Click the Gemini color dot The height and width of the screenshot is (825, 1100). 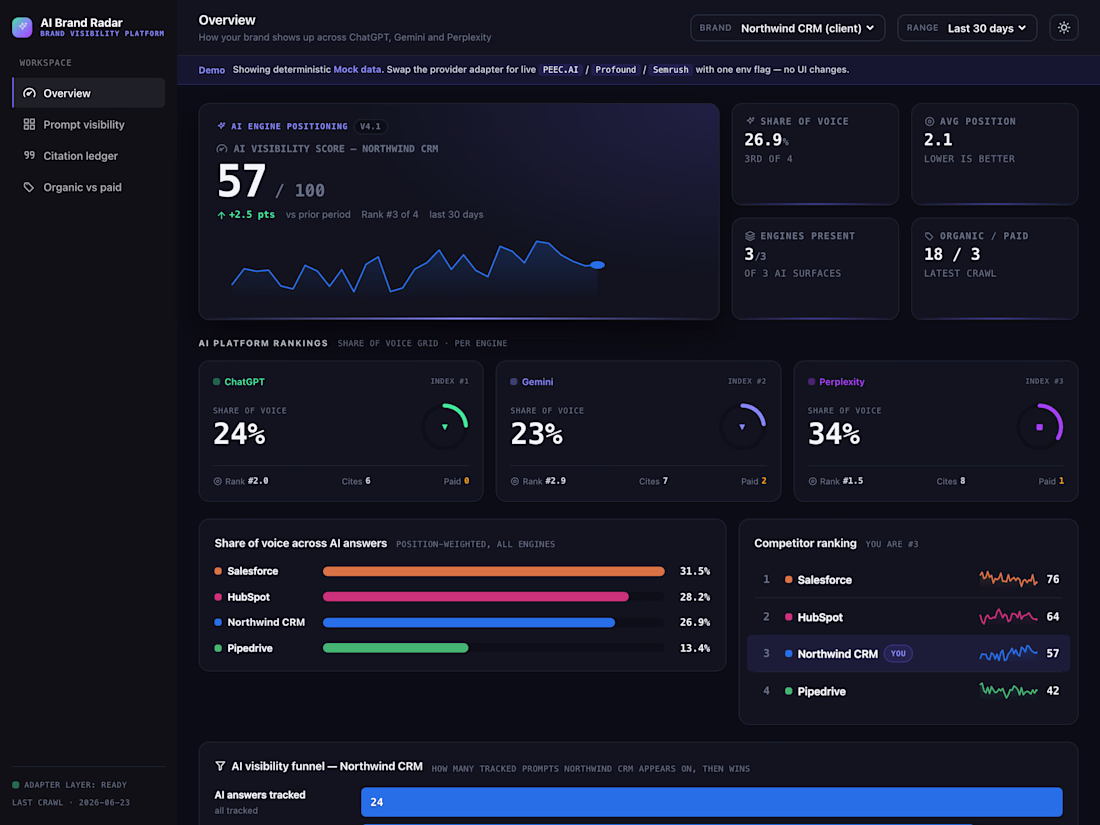tap(514, 382)
